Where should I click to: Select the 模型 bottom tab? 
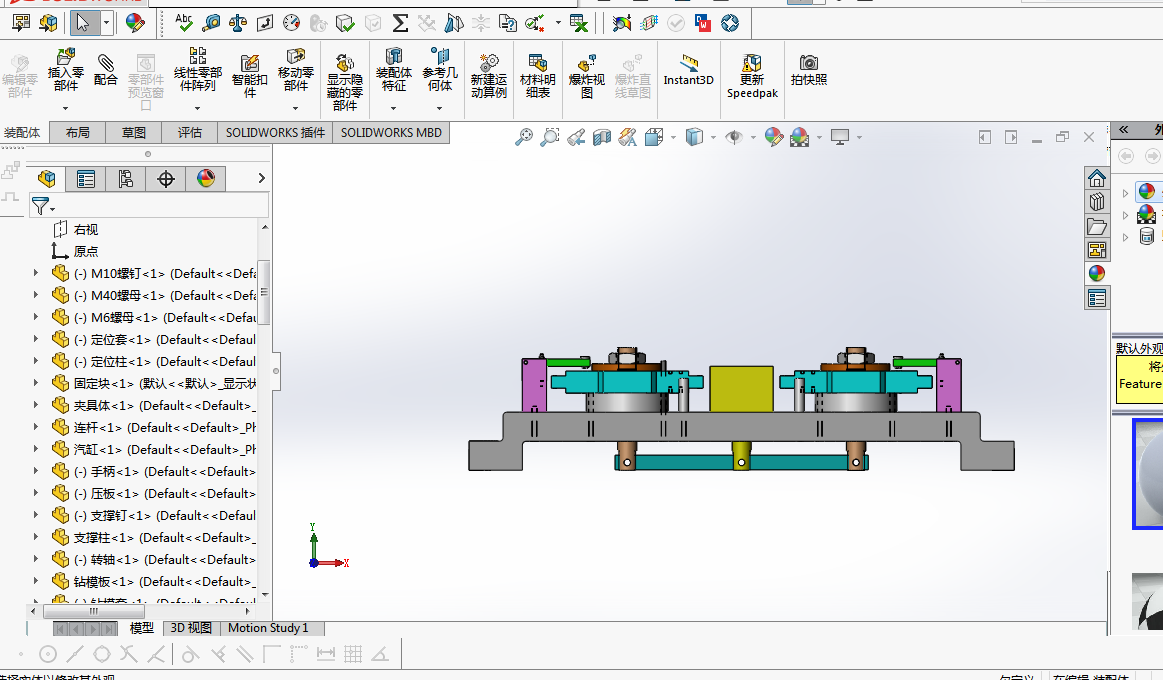[141, 628]
